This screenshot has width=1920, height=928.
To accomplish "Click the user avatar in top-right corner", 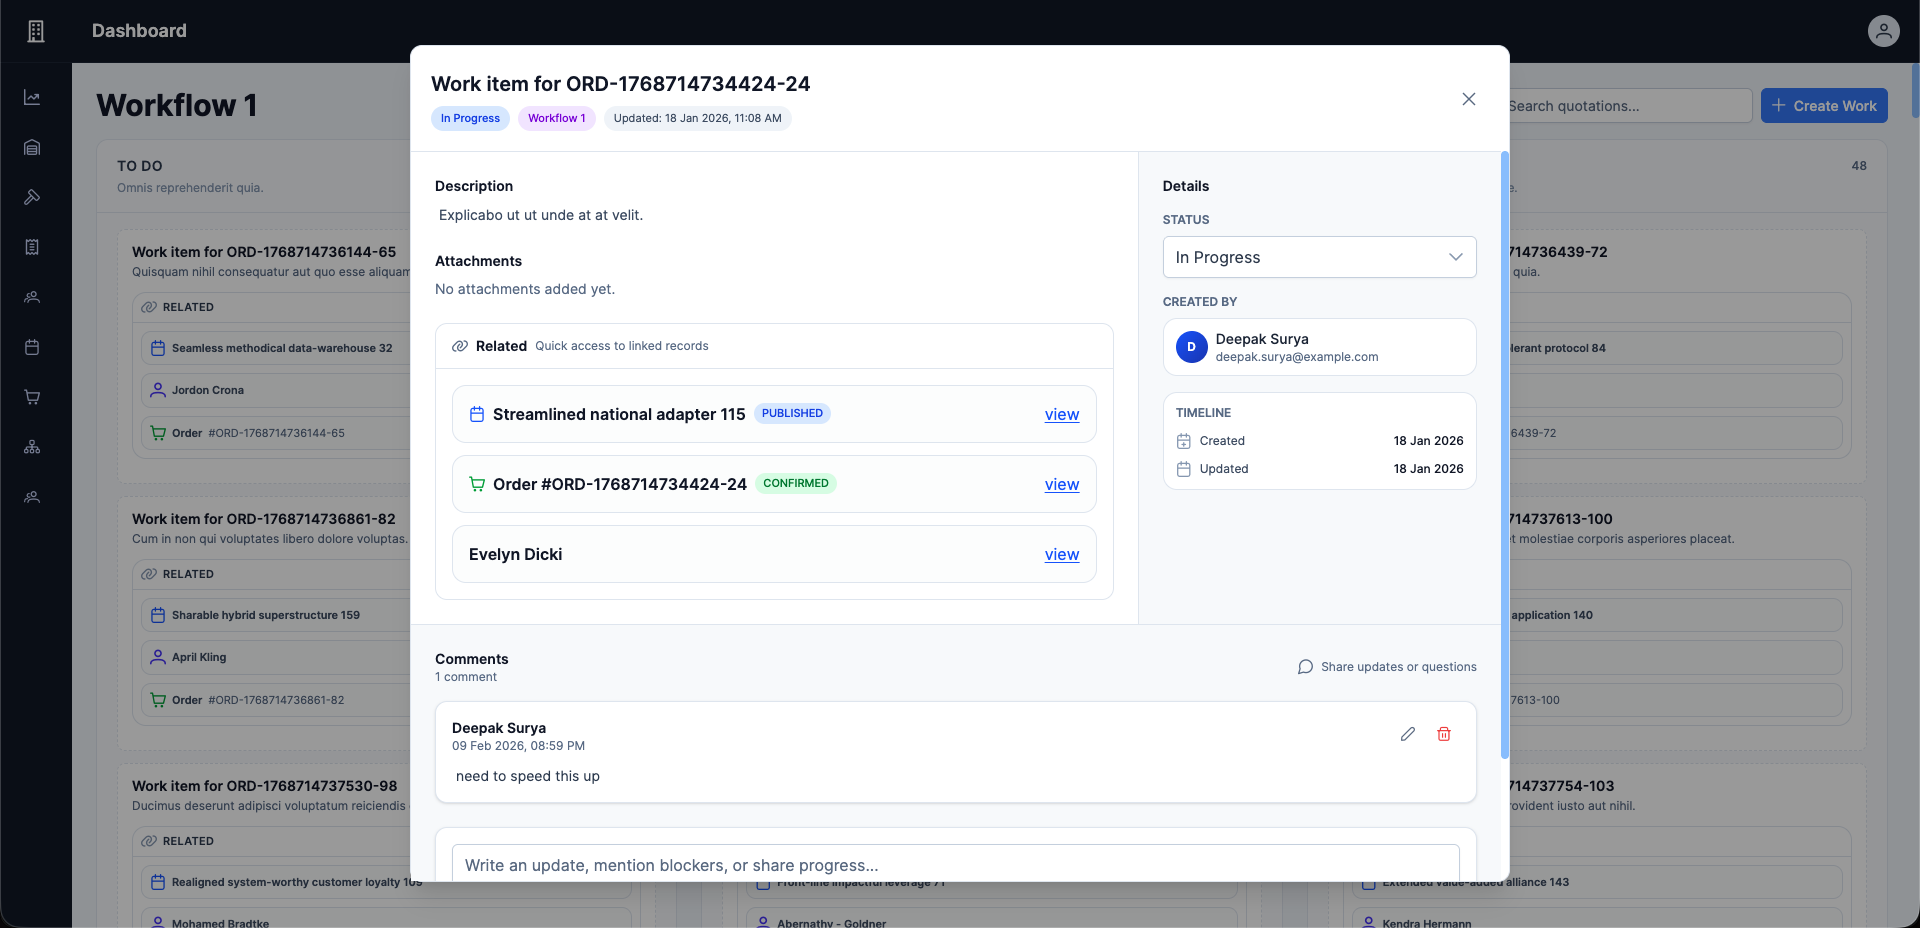I will 1884,31.
